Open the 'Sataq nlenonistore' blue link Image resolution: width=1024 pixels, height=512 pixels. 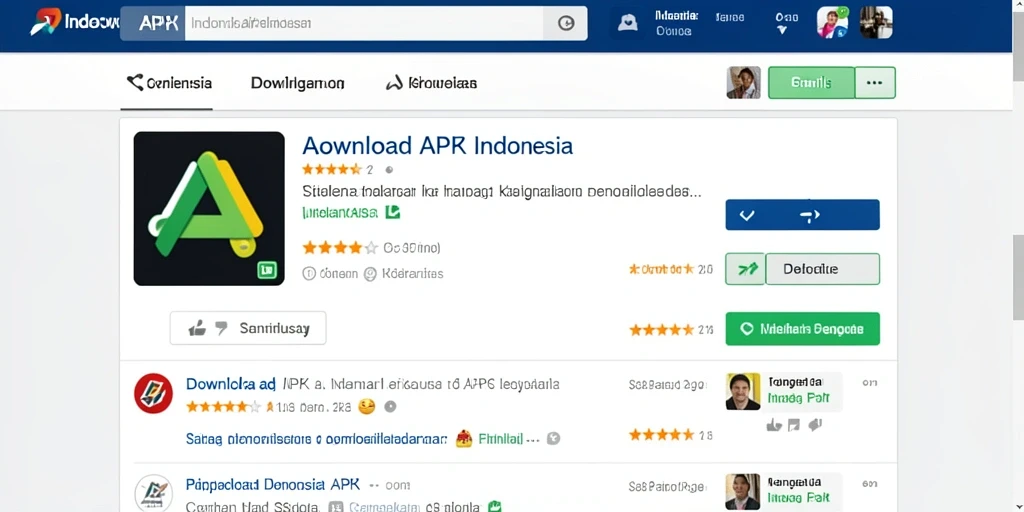coord(316,439)
